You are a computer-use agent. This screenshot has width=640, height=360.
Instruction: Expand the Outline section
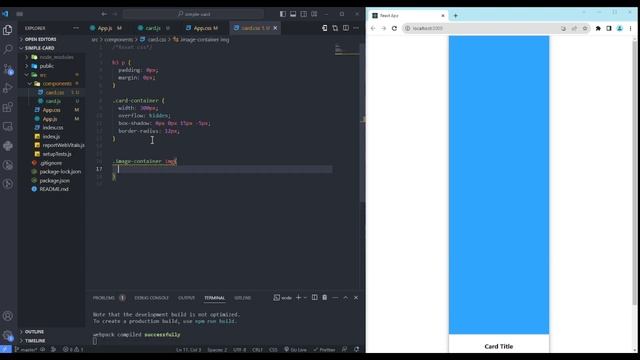[34, 332]
